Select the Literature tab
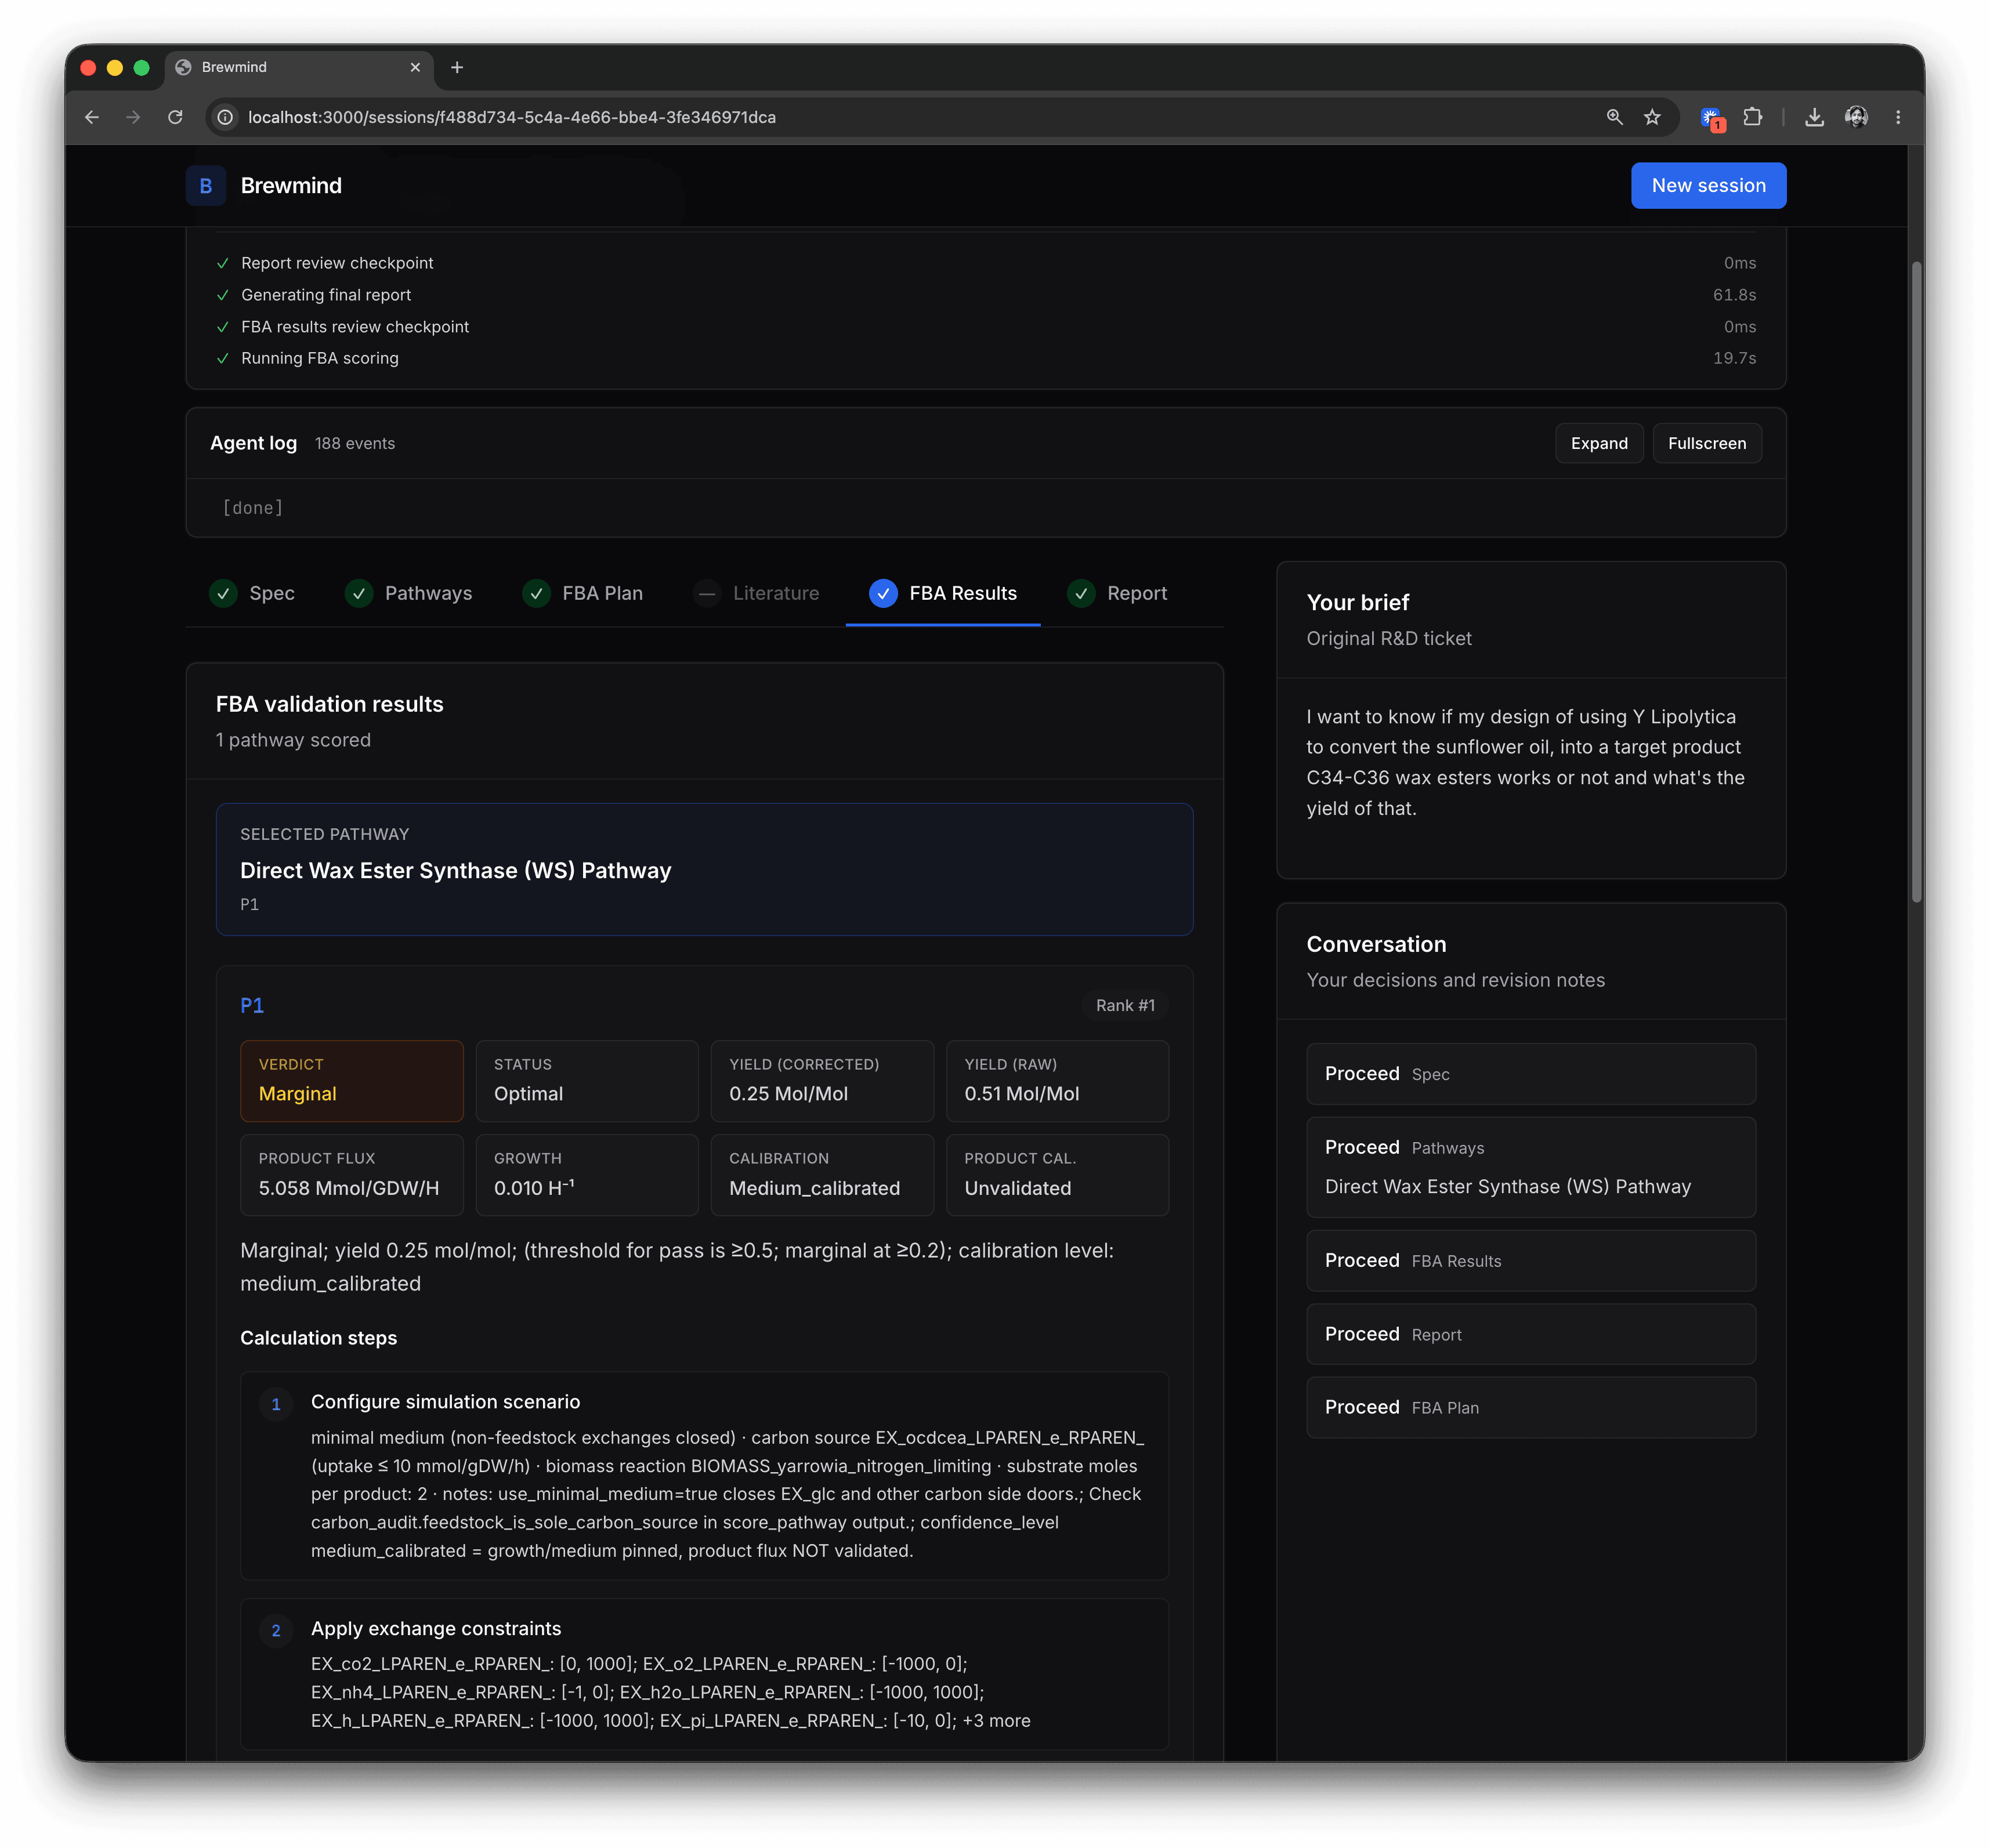 [756, 594]
